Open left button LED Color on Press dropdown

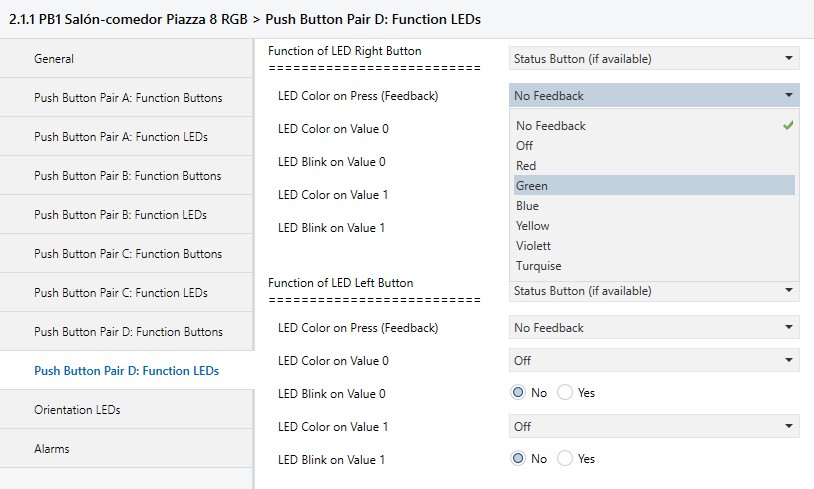(654, 327)
